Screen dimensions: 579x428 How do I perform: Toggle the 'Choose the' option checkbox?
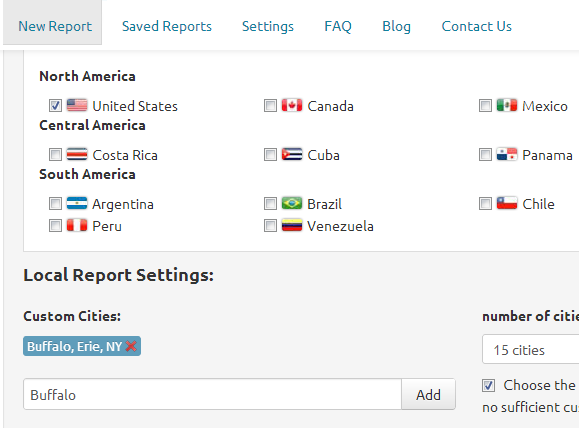489,386
